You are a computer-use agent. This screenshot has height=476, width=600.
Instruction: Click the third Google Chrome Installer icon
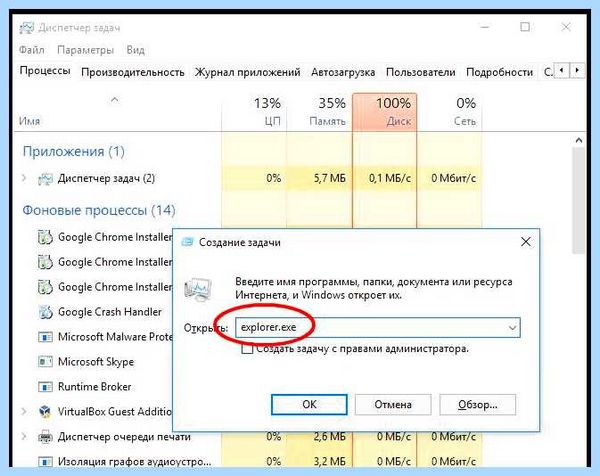point(45,287)
